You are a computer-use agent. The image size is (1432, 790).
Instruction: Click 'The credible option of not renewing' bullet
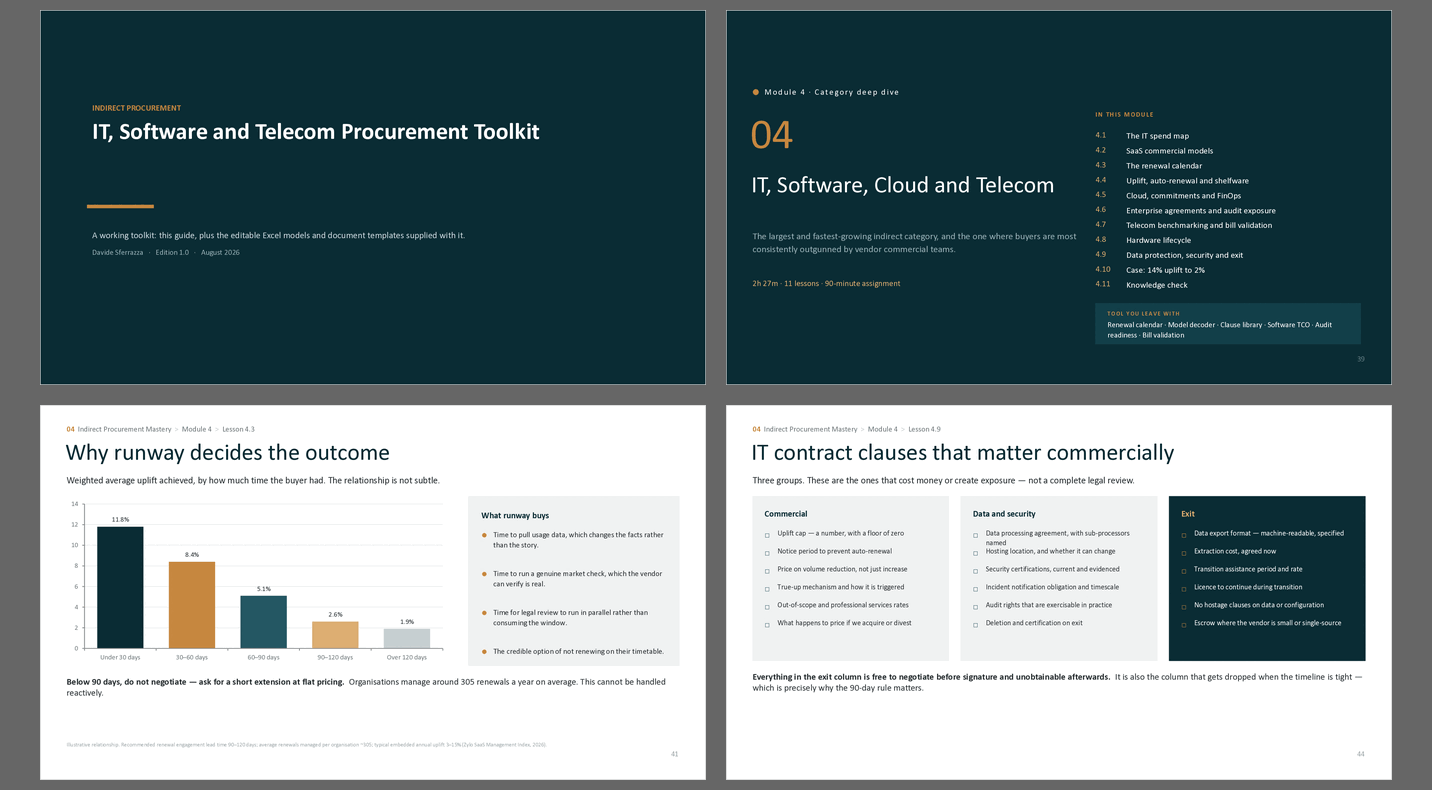(578, 651)
